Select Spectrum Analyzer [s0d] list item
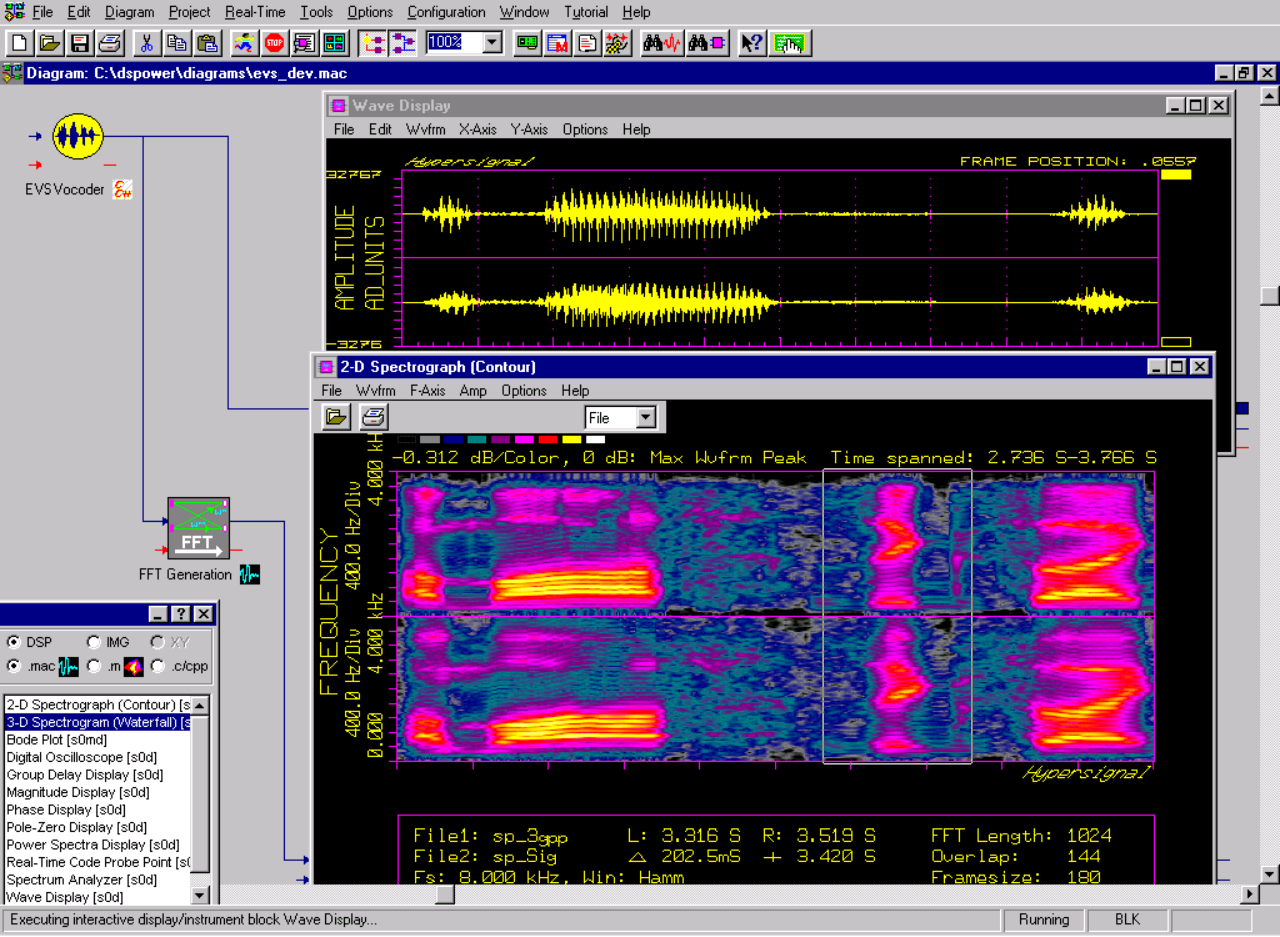The image size is (1280, 937). click(x=98, y=880)
